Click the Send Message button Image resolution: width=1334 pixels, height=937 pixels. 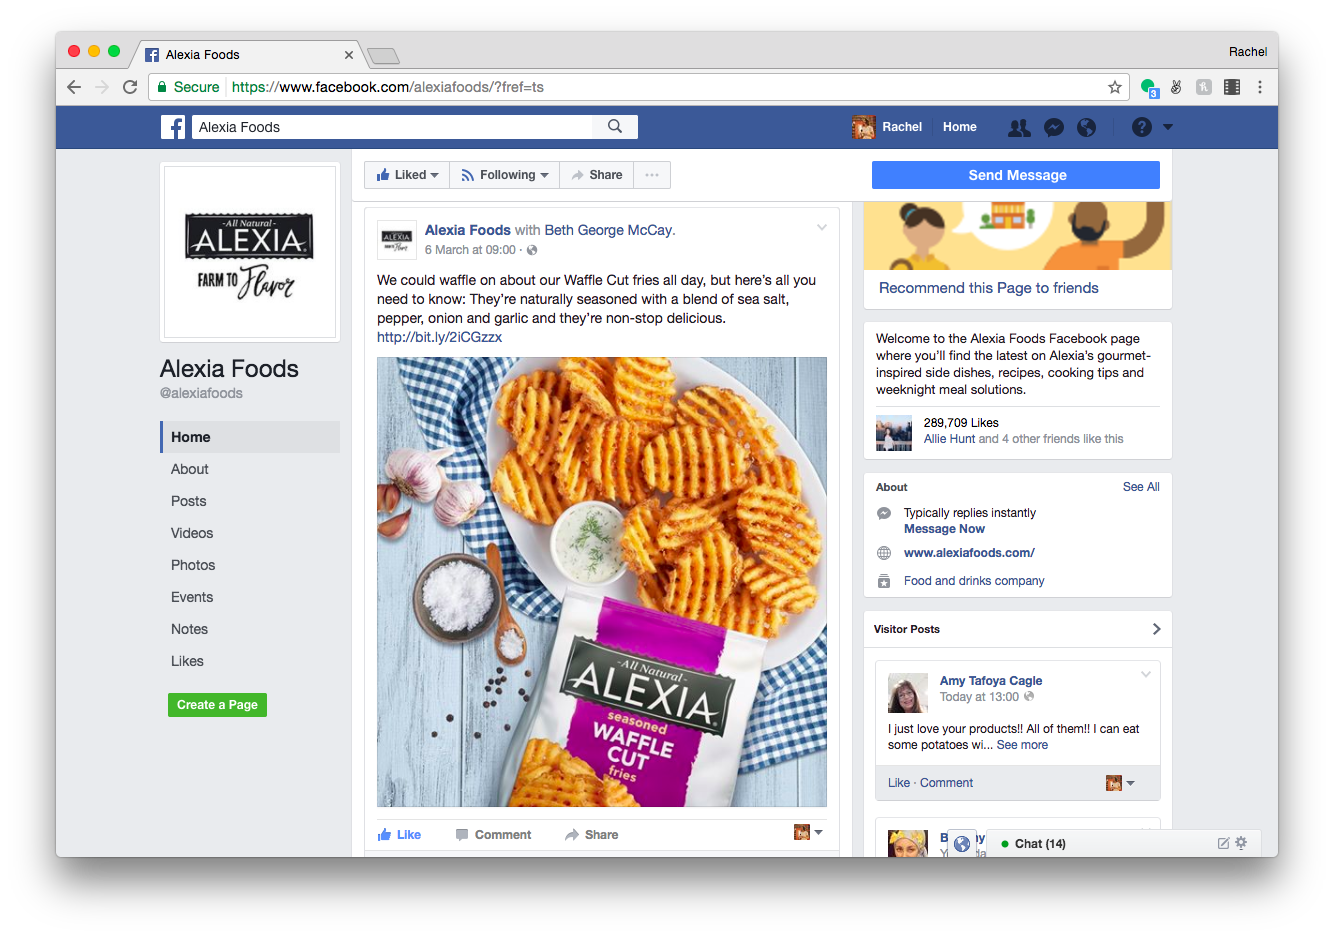pos(1016,175)
